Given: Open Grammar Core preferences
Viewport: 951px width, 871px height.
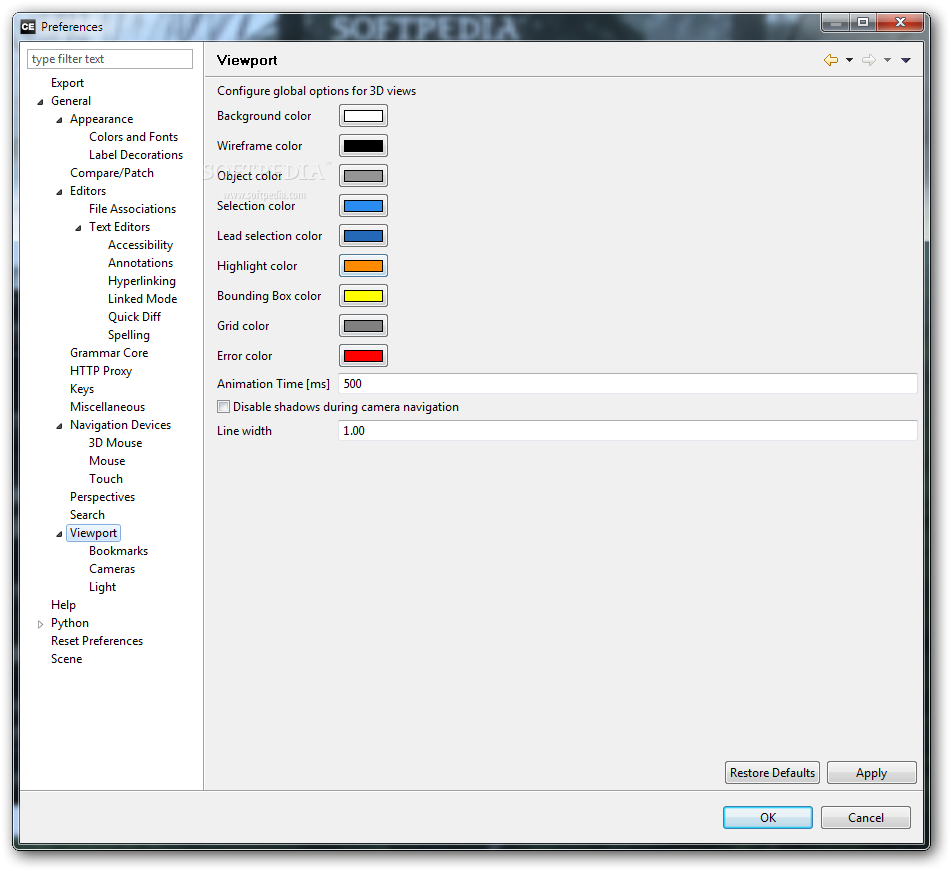Looking at the screenshot, I should click(x=109, y=353).
